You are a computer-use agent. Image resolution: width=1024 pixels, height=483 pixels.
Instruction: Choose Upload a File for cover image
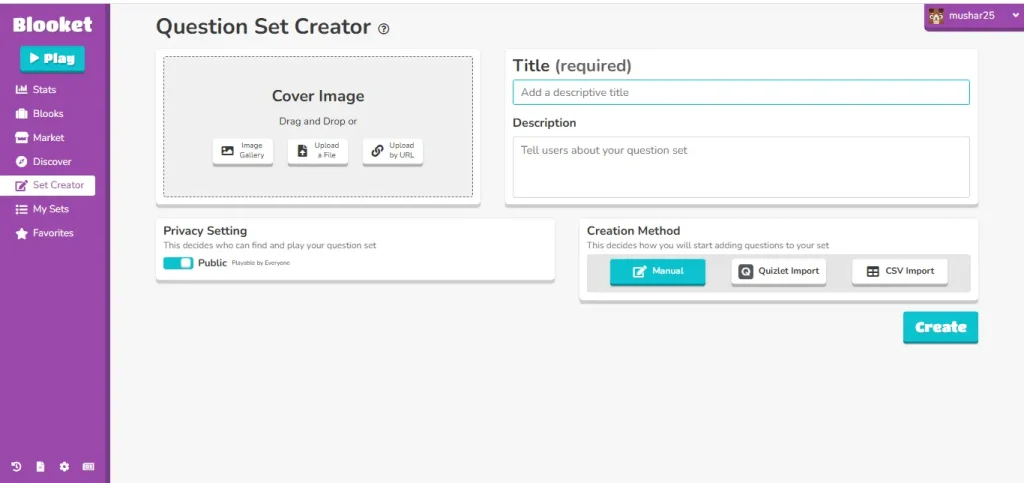click(318, 151)
